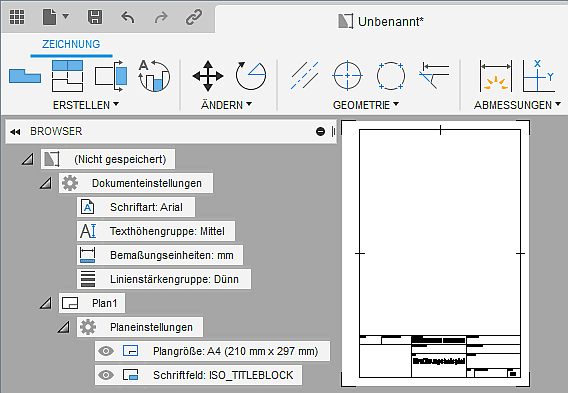Click the gear icon beside Planeinstellungen

pyautogui.click(x=88, y=327)
